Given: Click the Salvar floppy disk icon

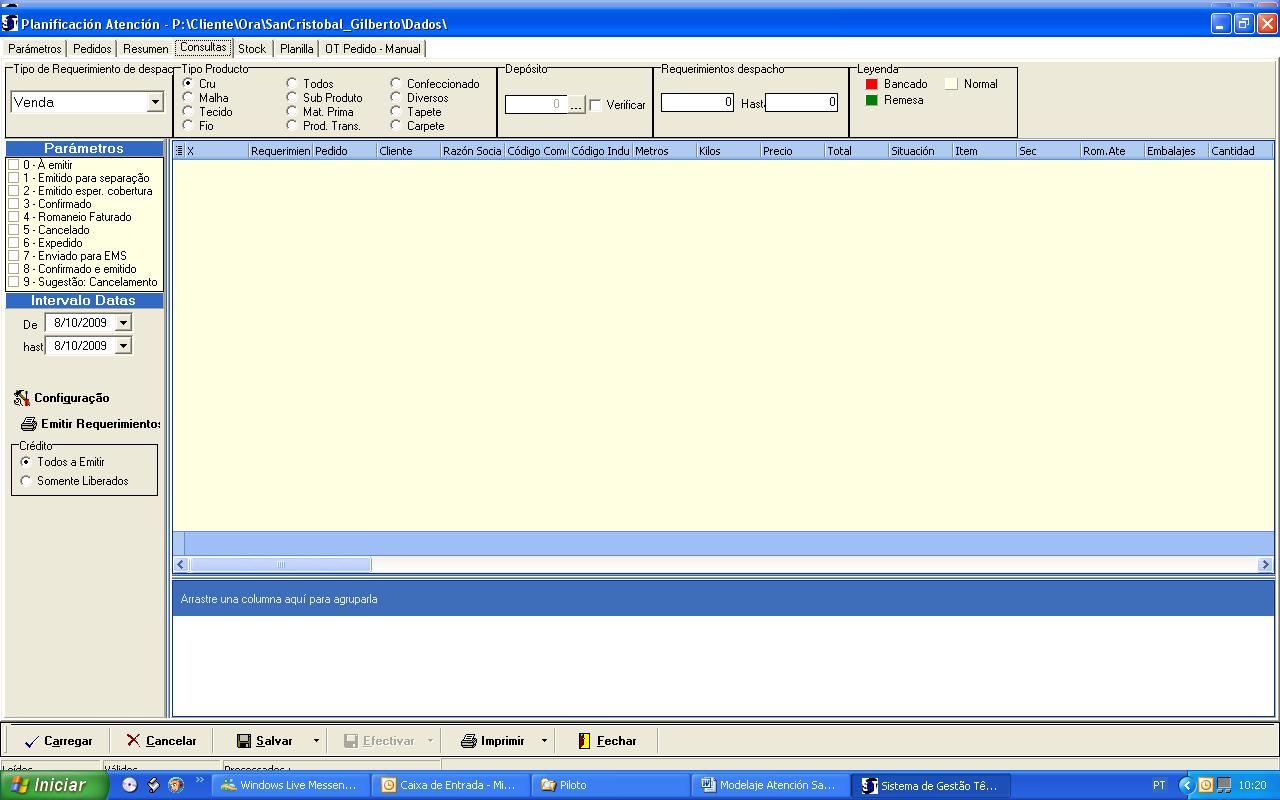Looking at the screenshot, I should click(x=244, y=741).
